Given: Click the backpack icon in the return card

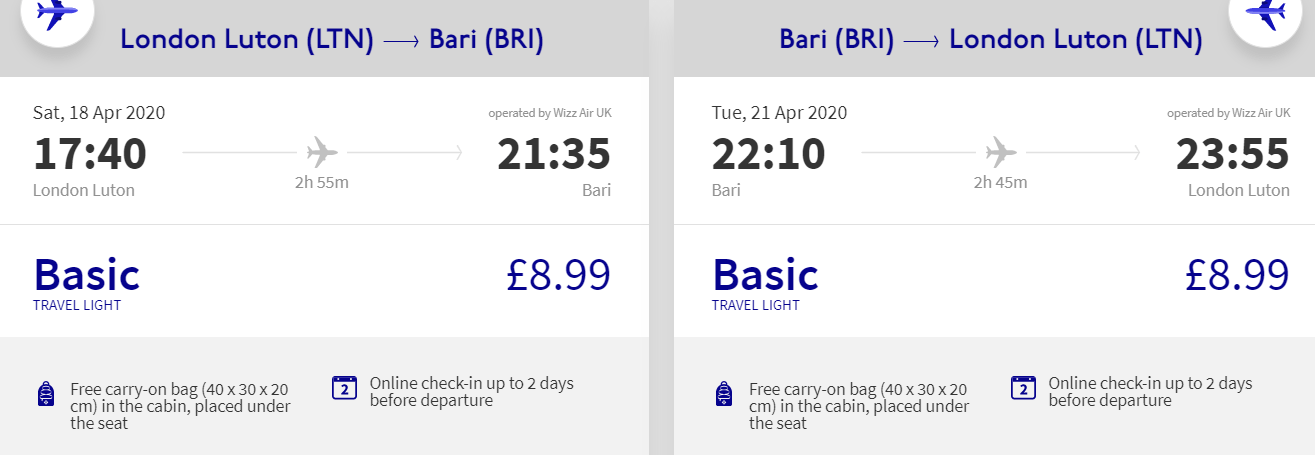Looking at the screenshot, I should (x=724, y=394).
